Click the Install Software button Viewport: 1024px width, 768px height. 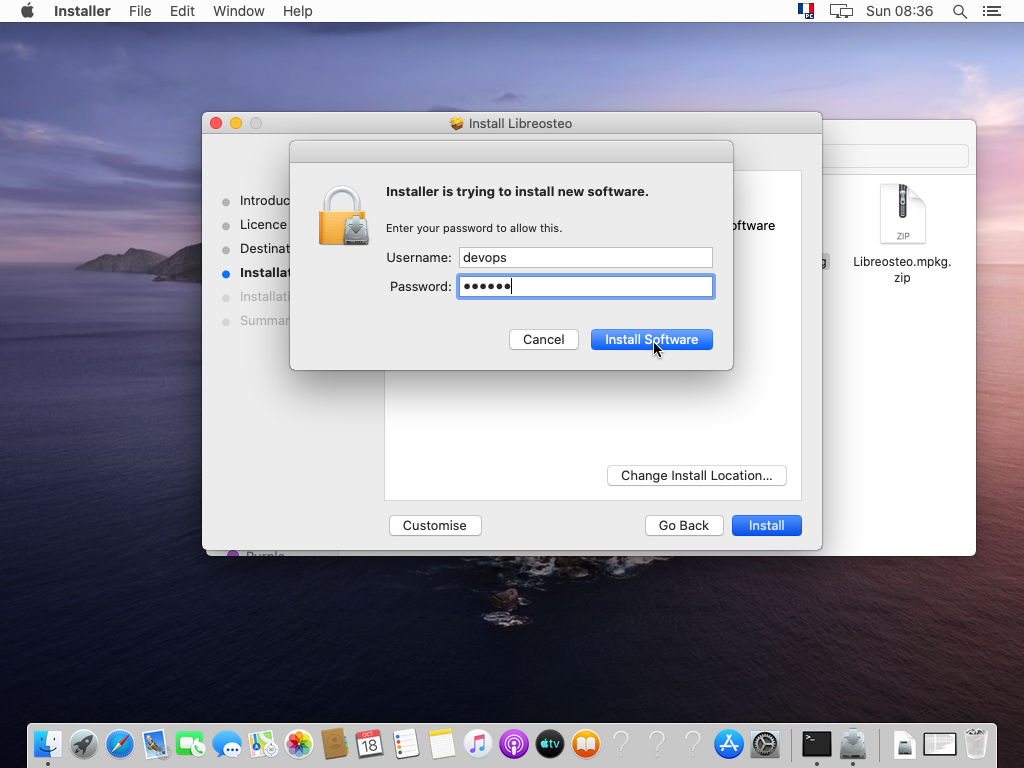[x=652, y=340]
